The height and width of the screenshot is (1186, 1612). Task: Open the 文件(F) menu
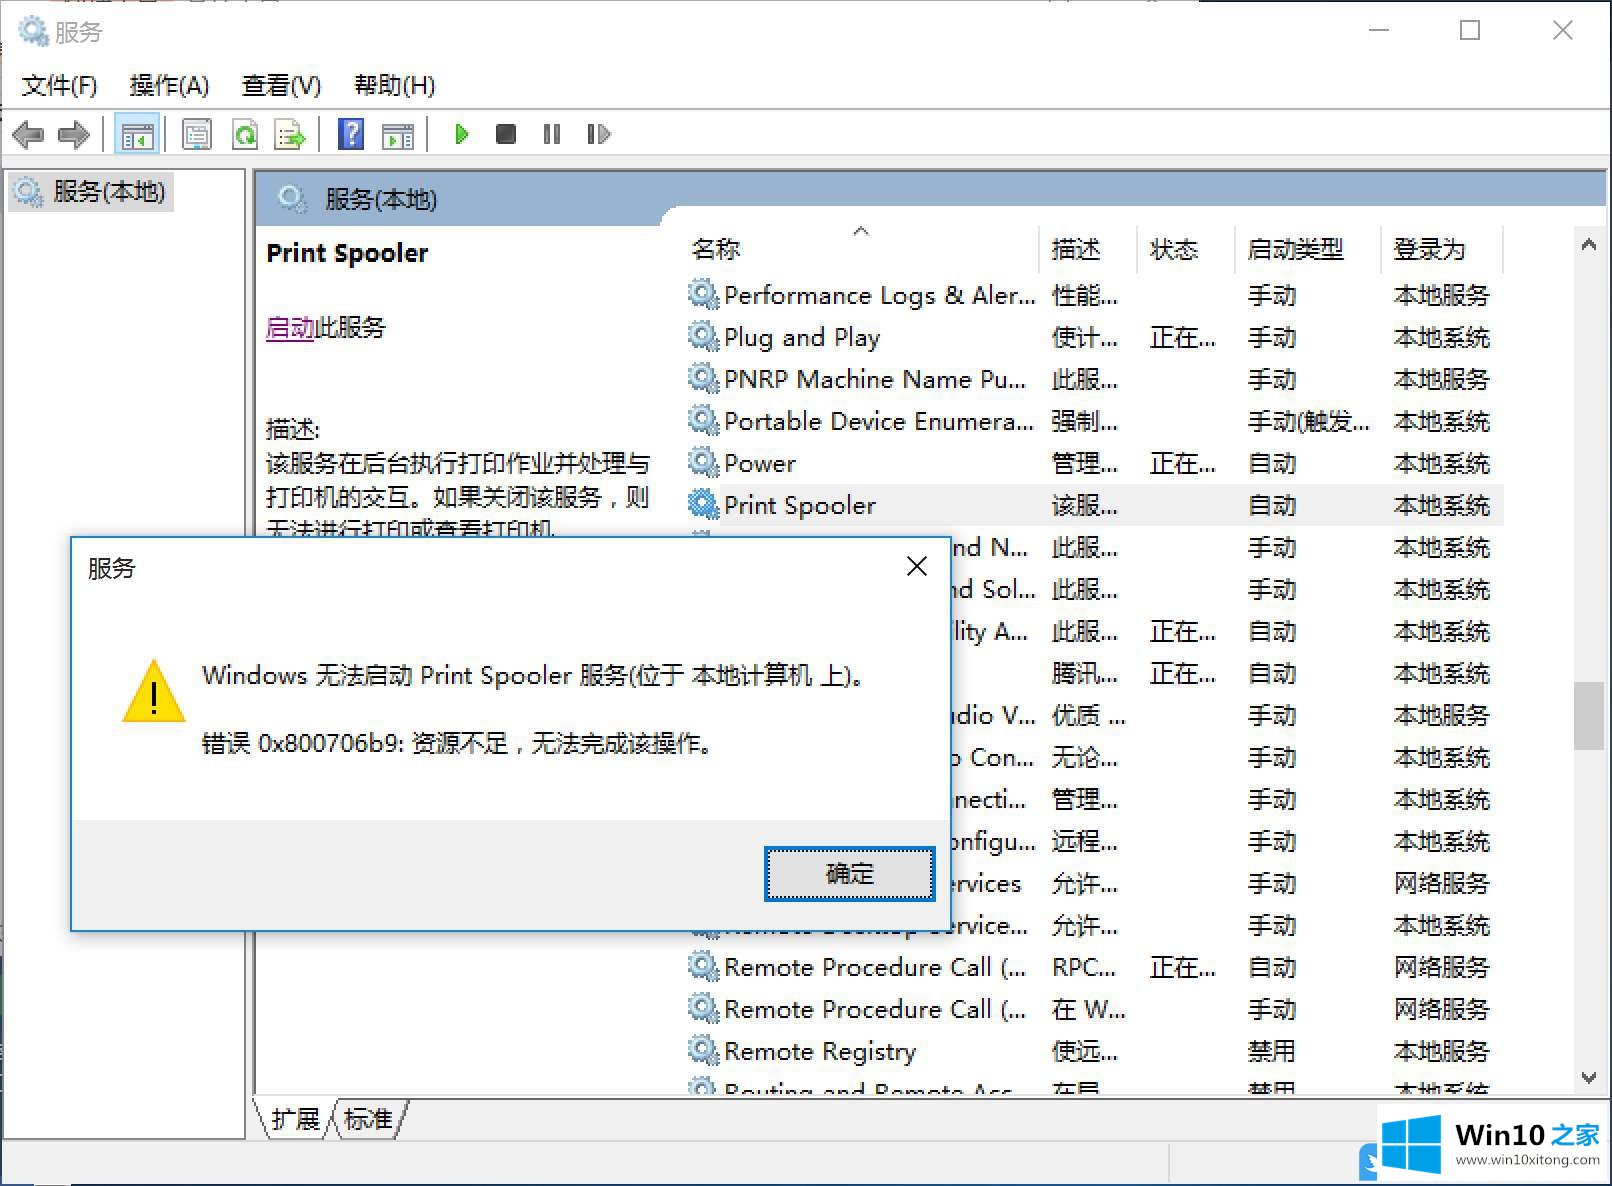tap(59, 86)
